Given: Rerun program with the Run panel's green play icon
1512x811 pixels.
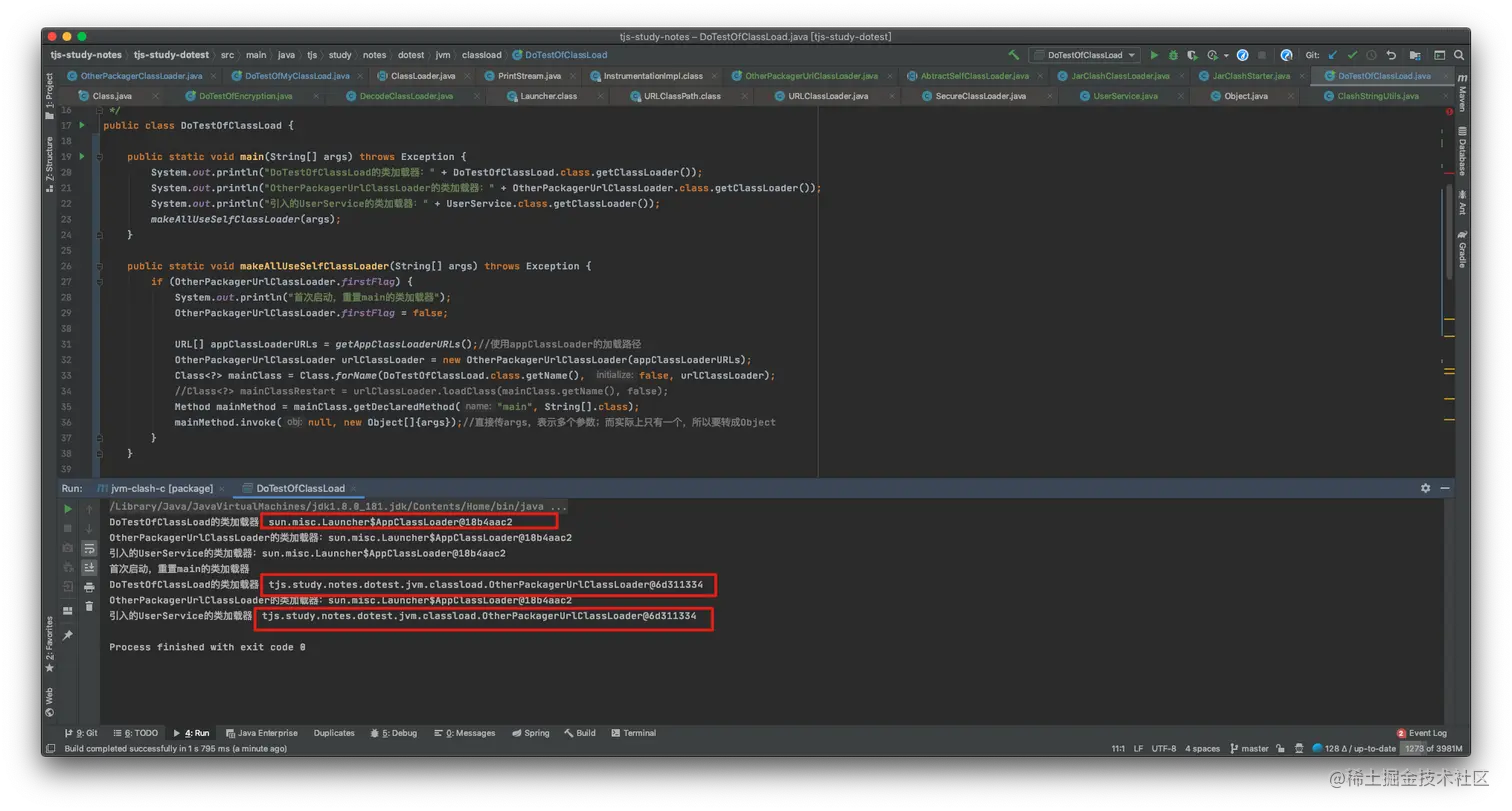Looking at the screenshot, I should click(x=68, y=509).
